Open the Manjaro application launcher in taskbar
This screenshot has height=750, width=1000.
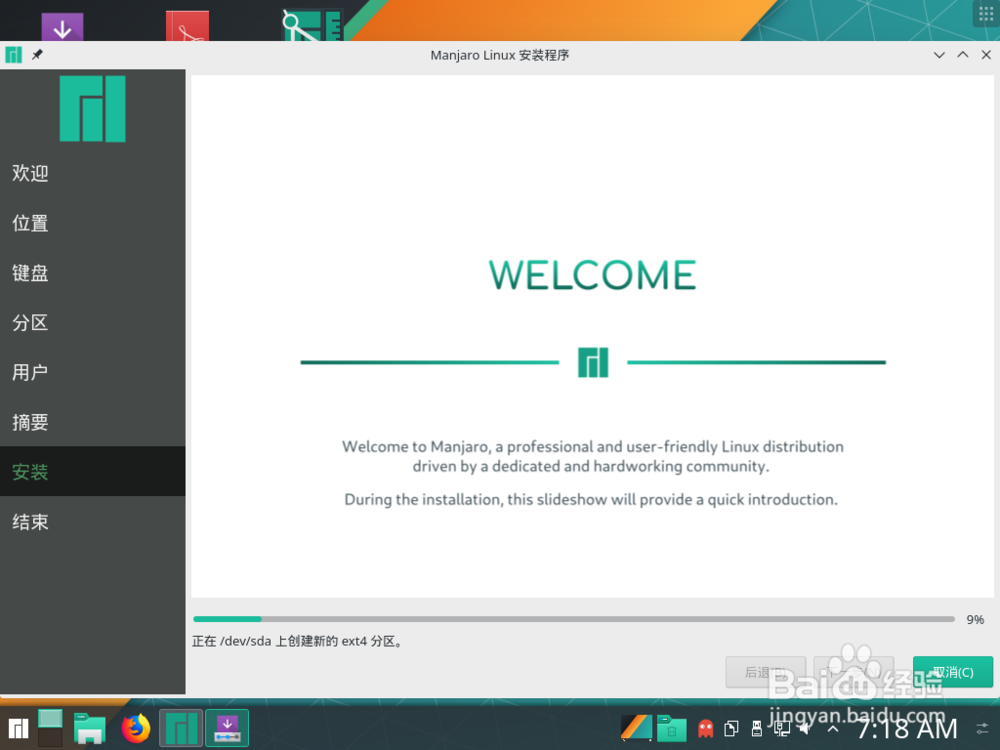18,728
